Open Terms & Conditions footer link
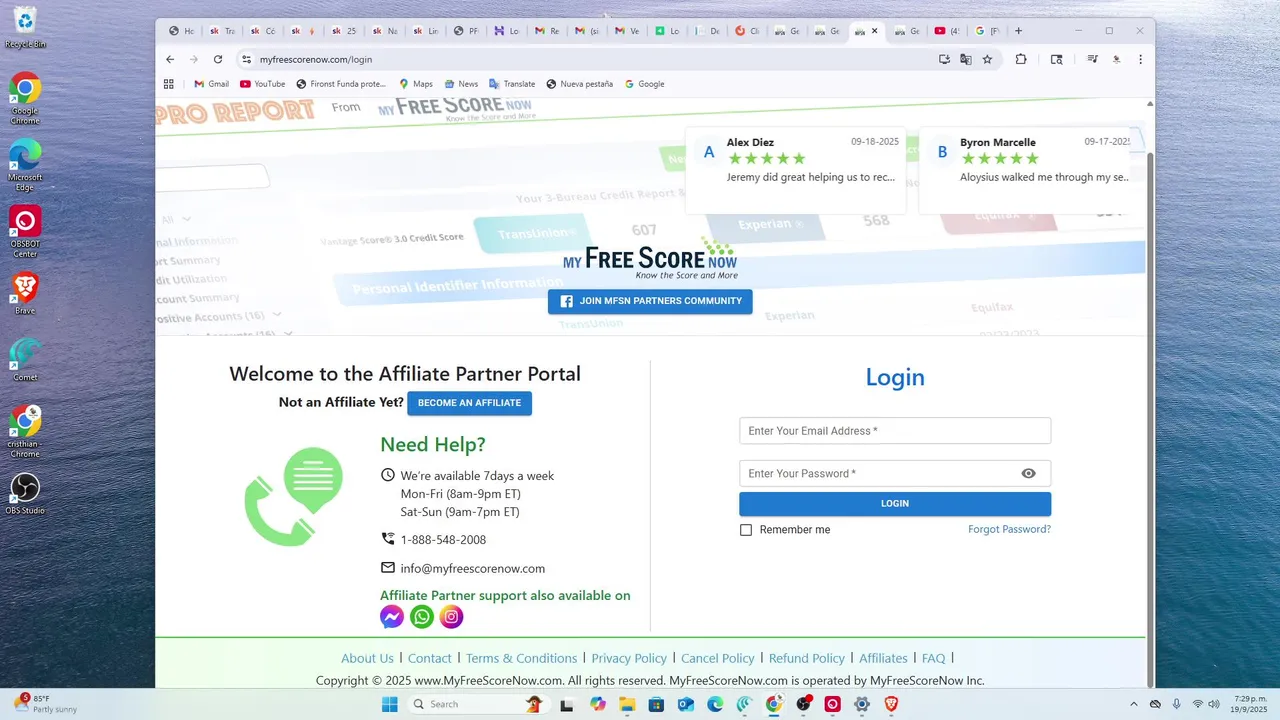Viewport: 1280px width, 720px height. coord(521,658)
